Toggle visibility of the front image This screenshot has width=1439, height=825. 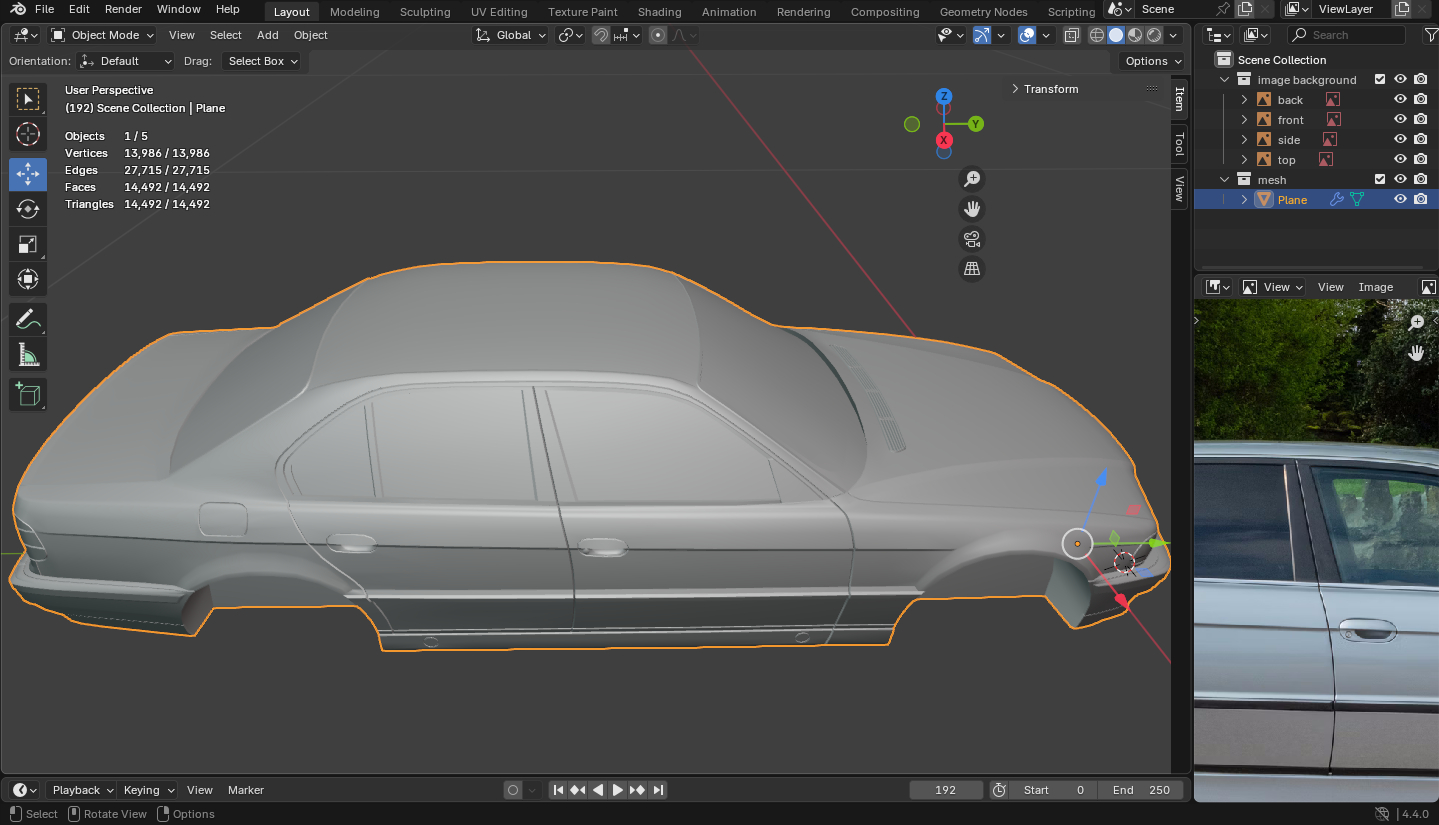[x=1400, y=119]
